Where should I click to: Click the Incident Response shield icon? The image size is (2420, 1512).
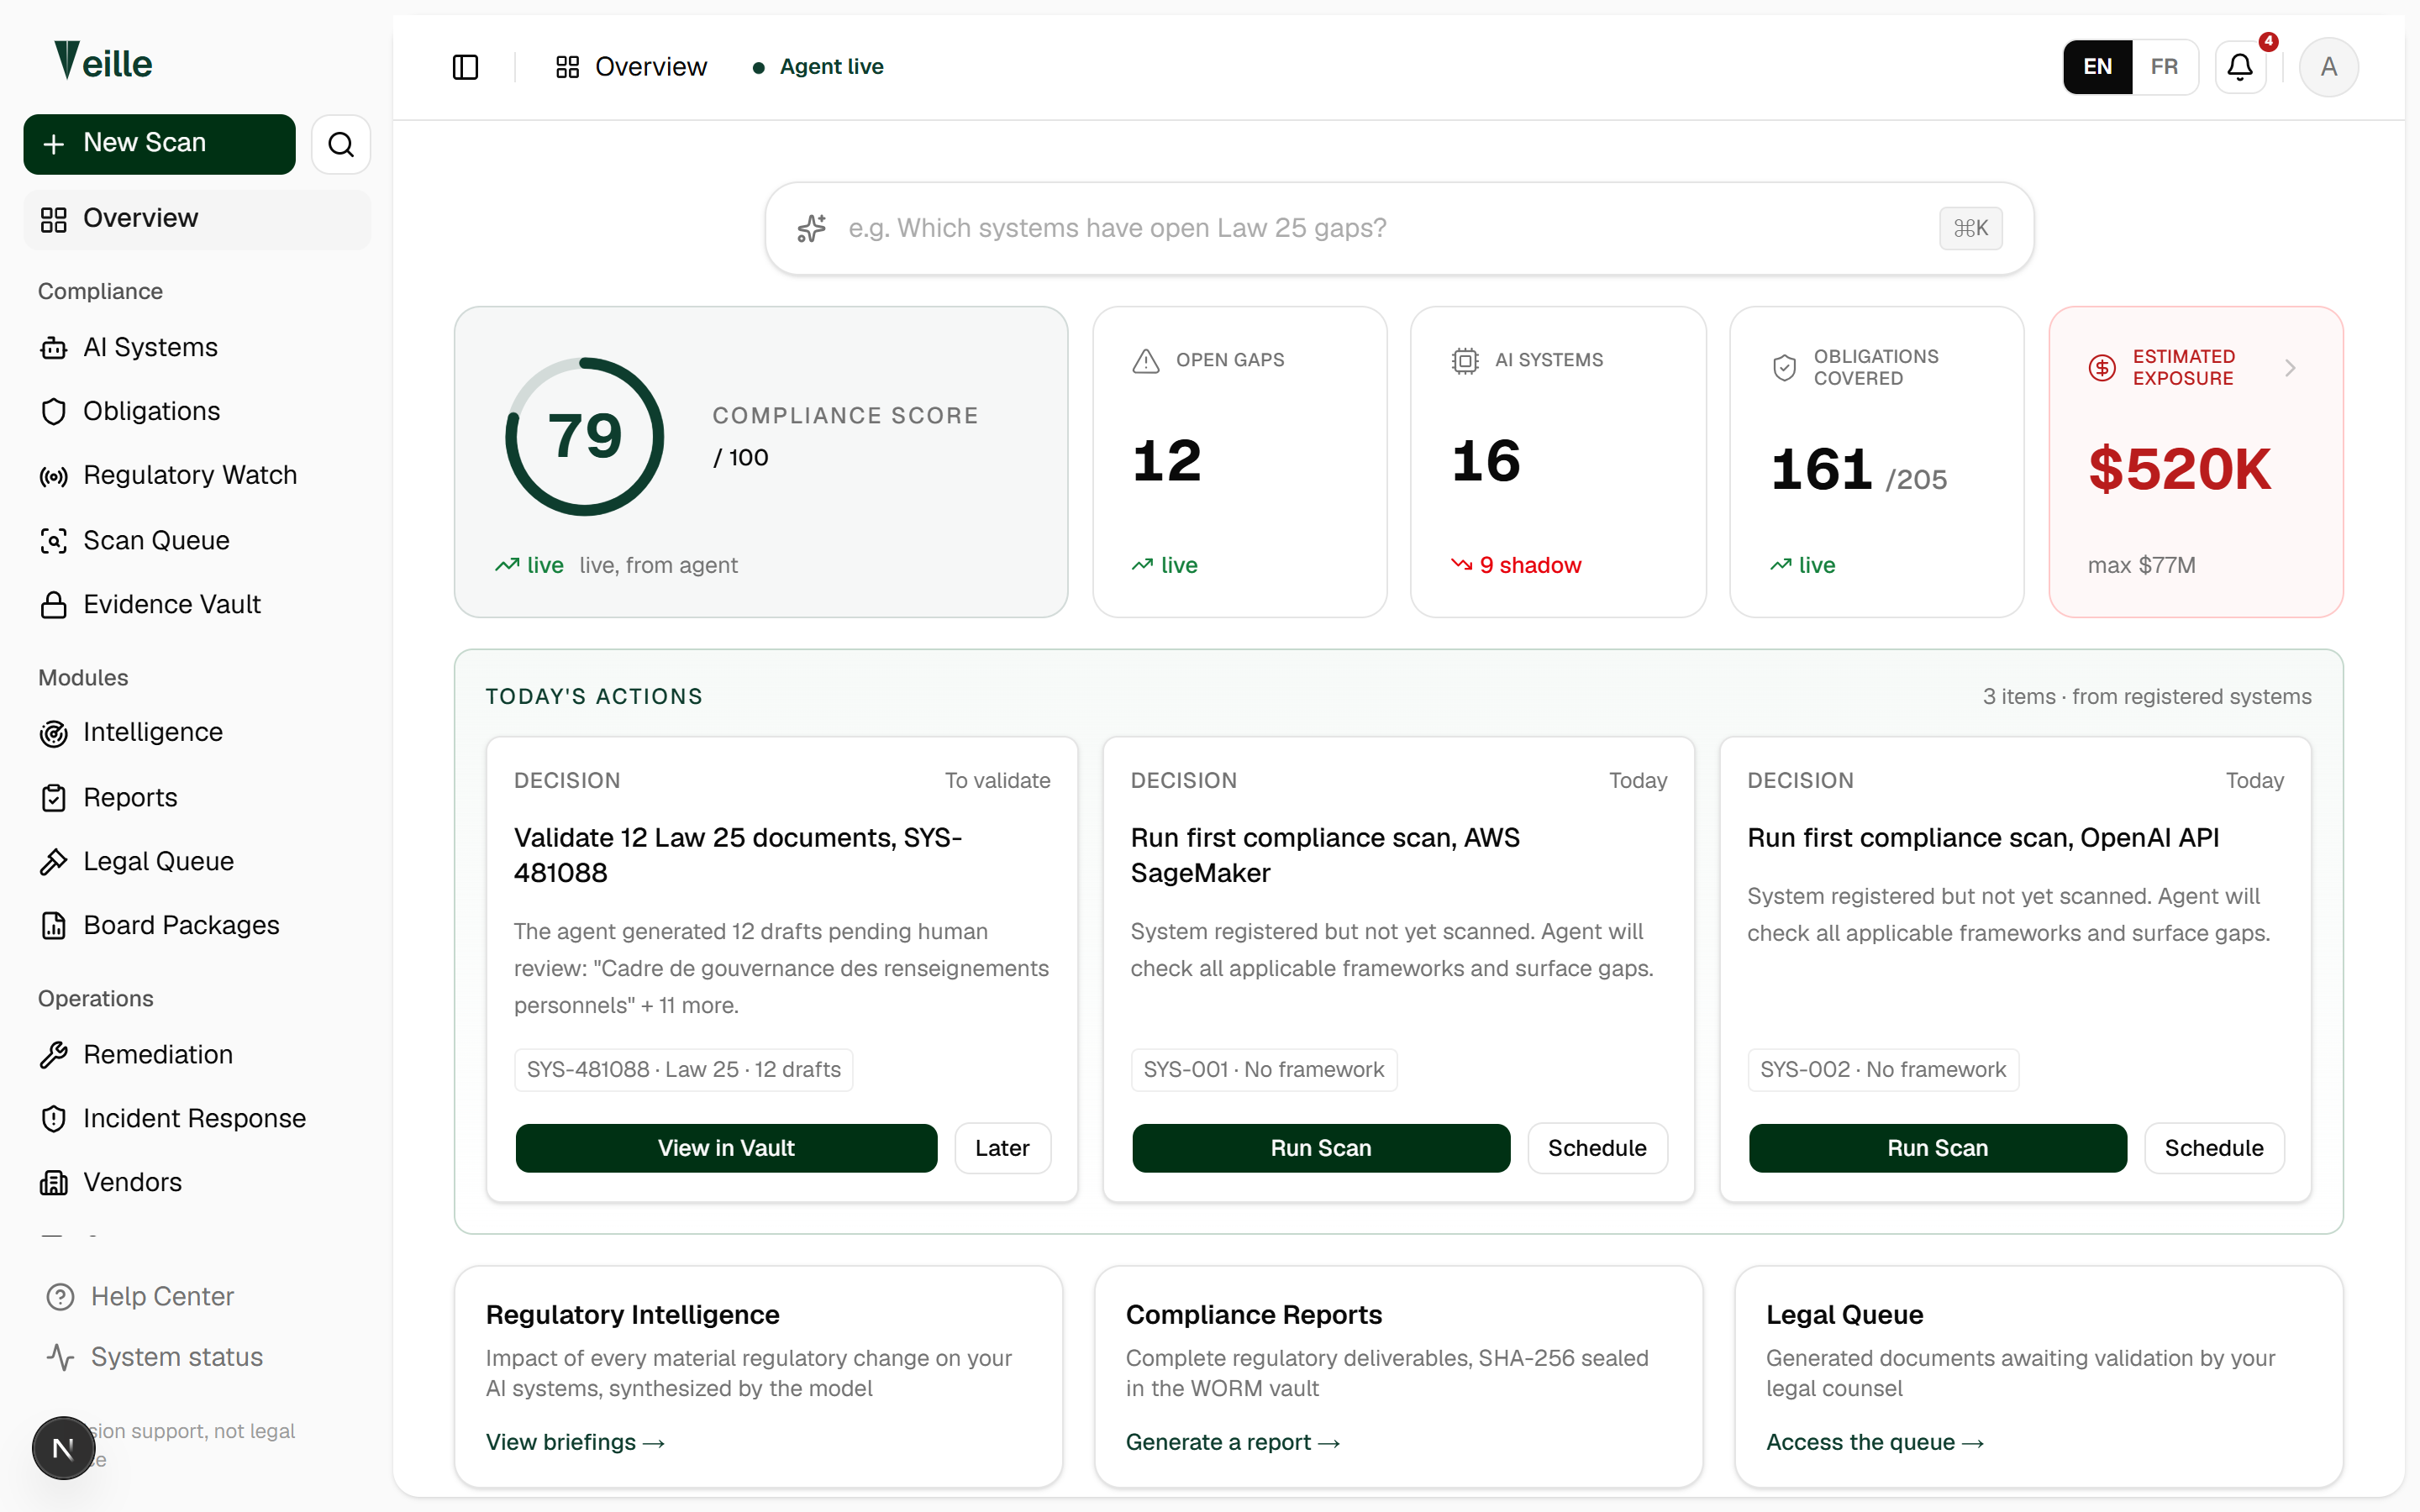[54, 1119]
